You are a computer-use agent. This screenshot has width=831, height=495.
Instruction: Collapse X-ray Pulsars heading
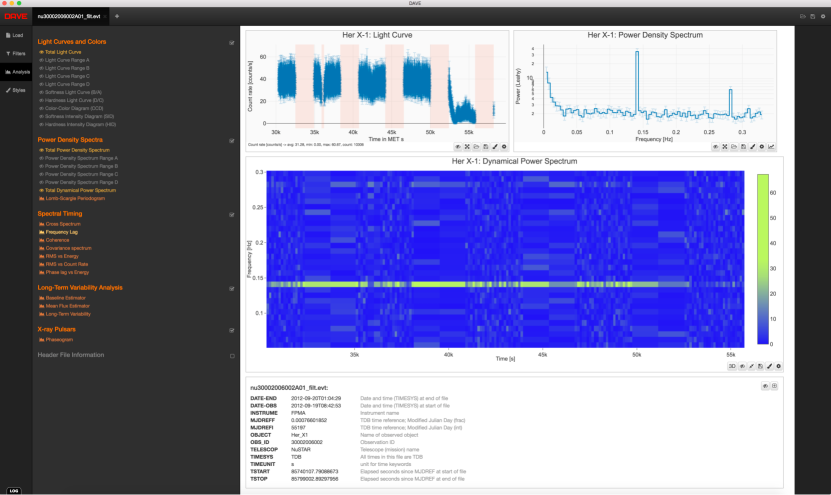(56, 329)
